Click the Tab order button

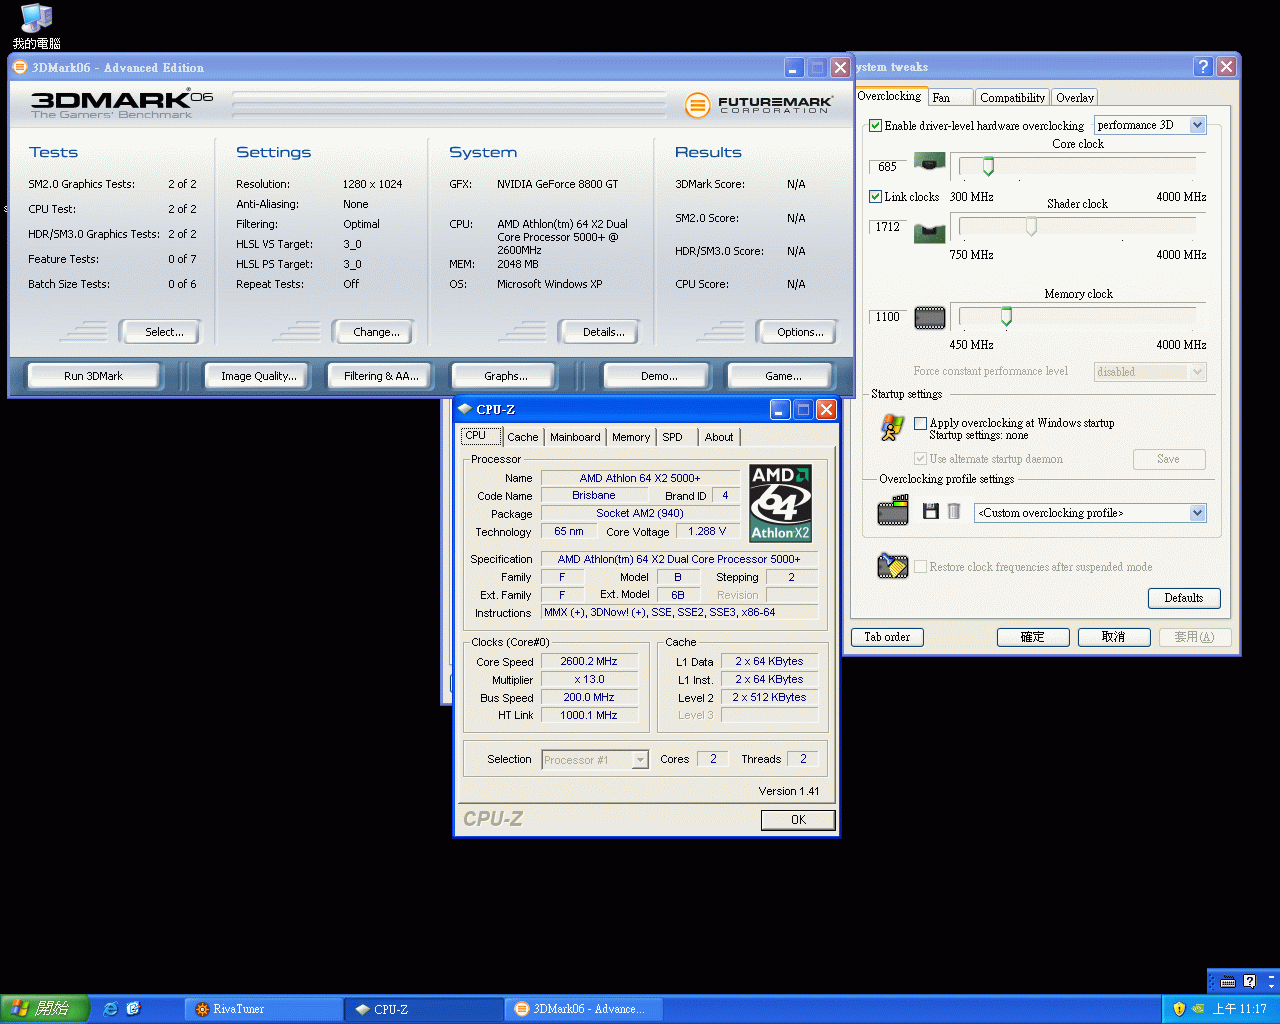click(x=887, y=637)
